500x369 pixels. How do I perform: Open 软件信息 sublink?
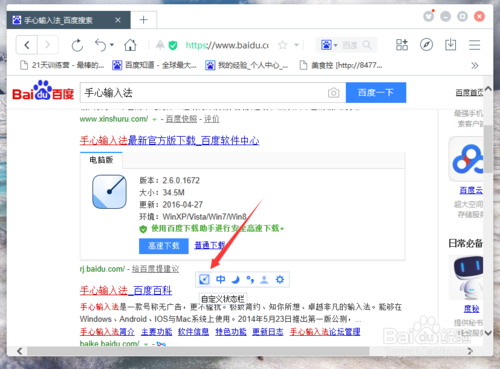tap(193, 332)
